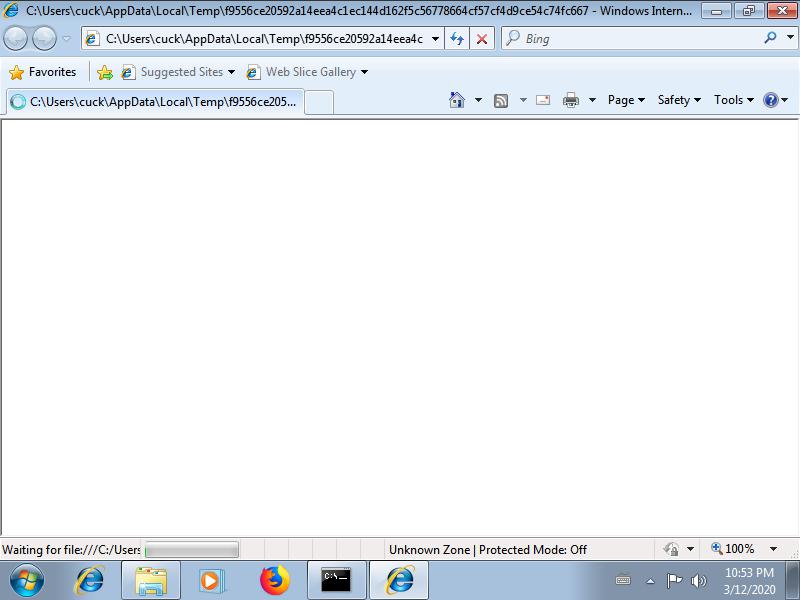This screenshot has width=800, height=600.
Task: Click the address bar file path
Action: (x=264, y=39)
